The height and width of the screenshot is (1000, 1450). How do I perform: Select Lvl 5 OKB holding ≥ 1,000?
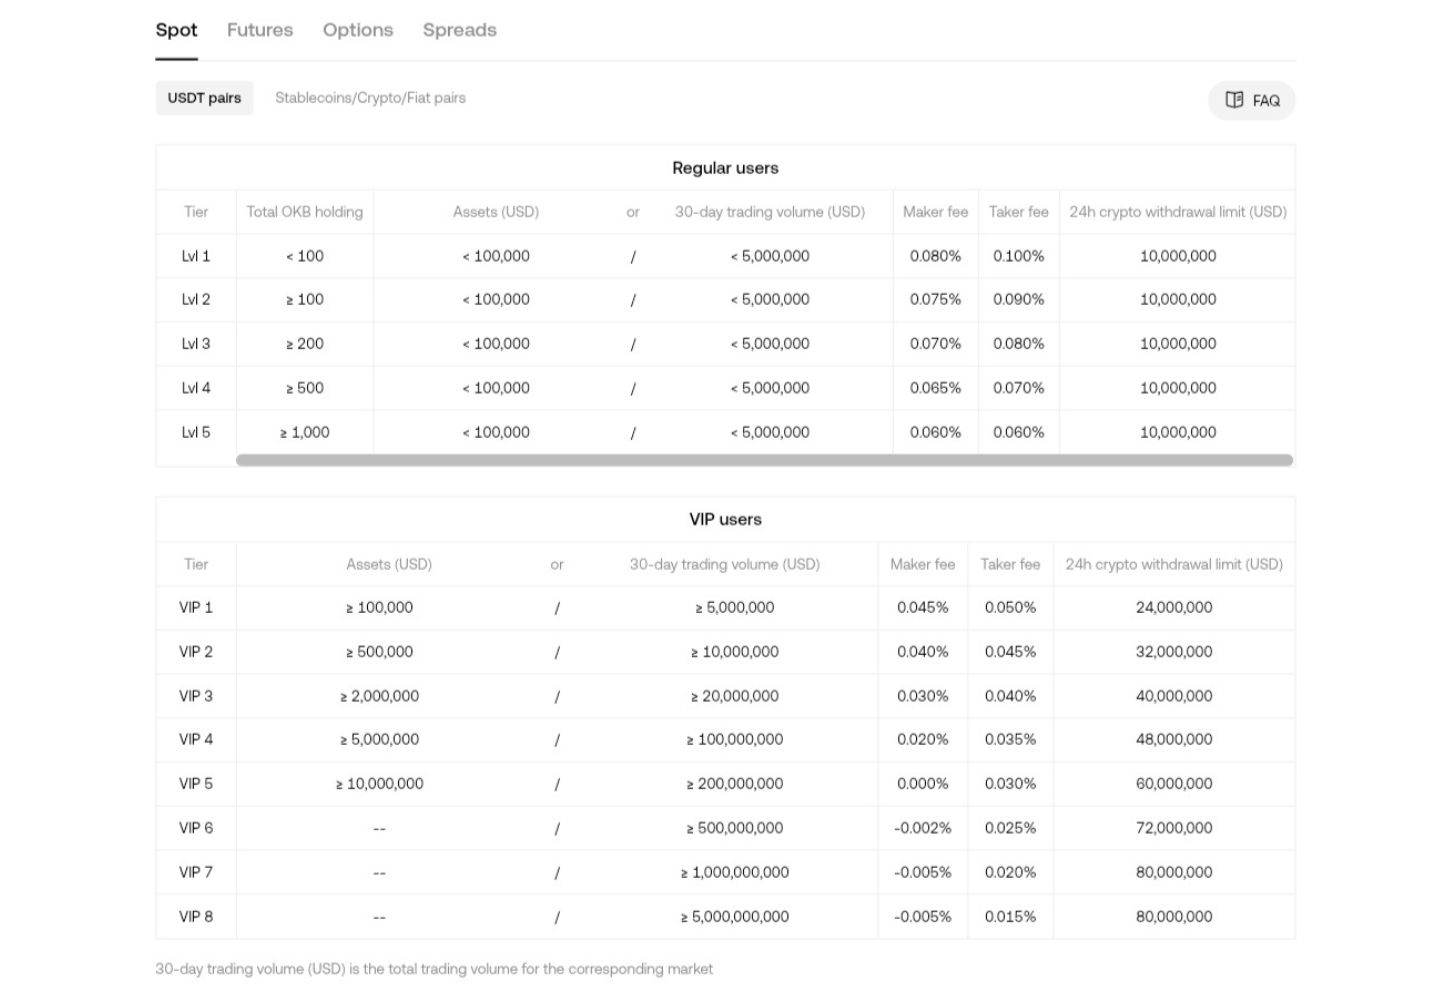(x=304, y=432)
